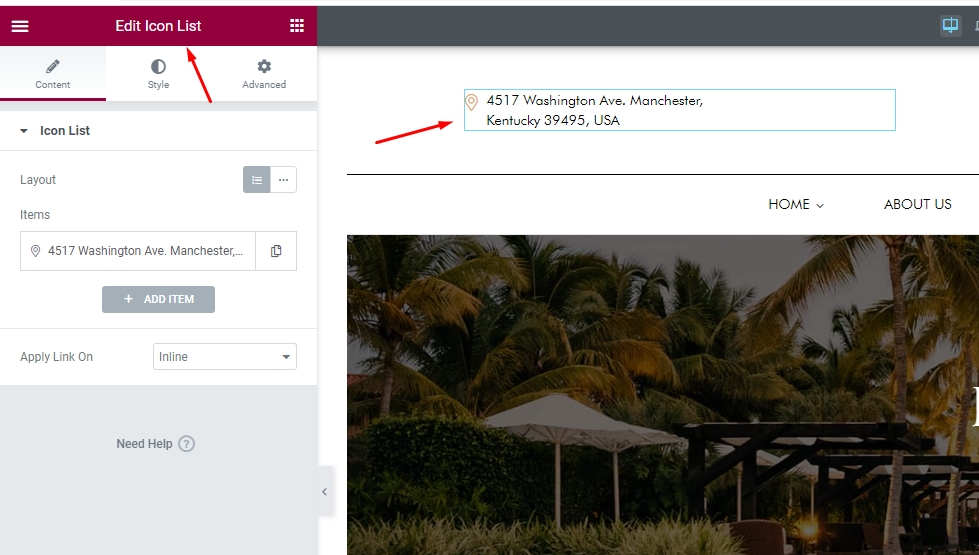Set layout to inline view
Screen dimensions: 979x555
(284, 180)
